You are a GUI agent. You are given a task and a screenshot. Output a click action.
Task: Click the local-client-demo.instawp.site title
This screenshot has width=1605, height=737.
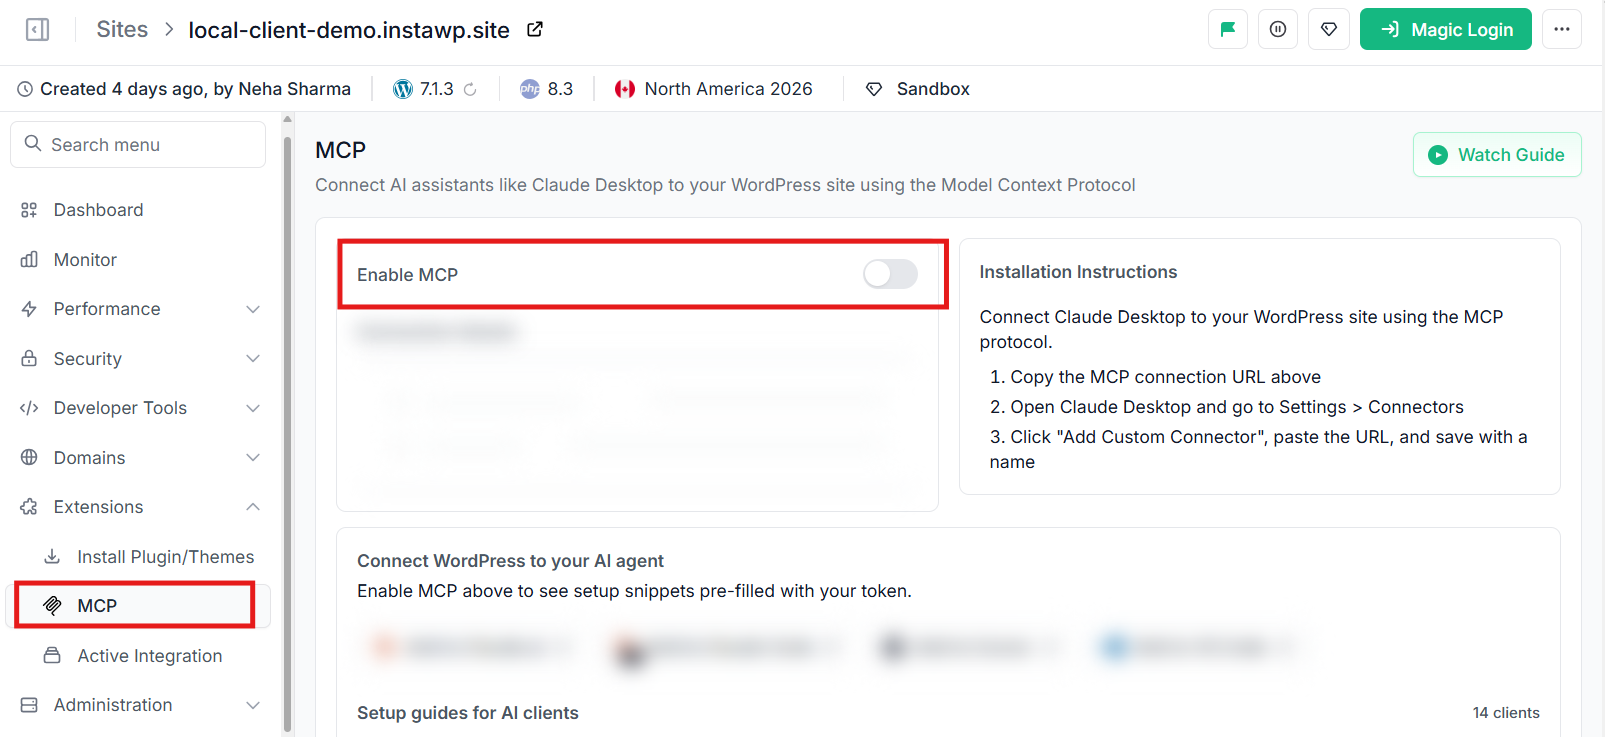pyautogui.click(x=349, y=30)
